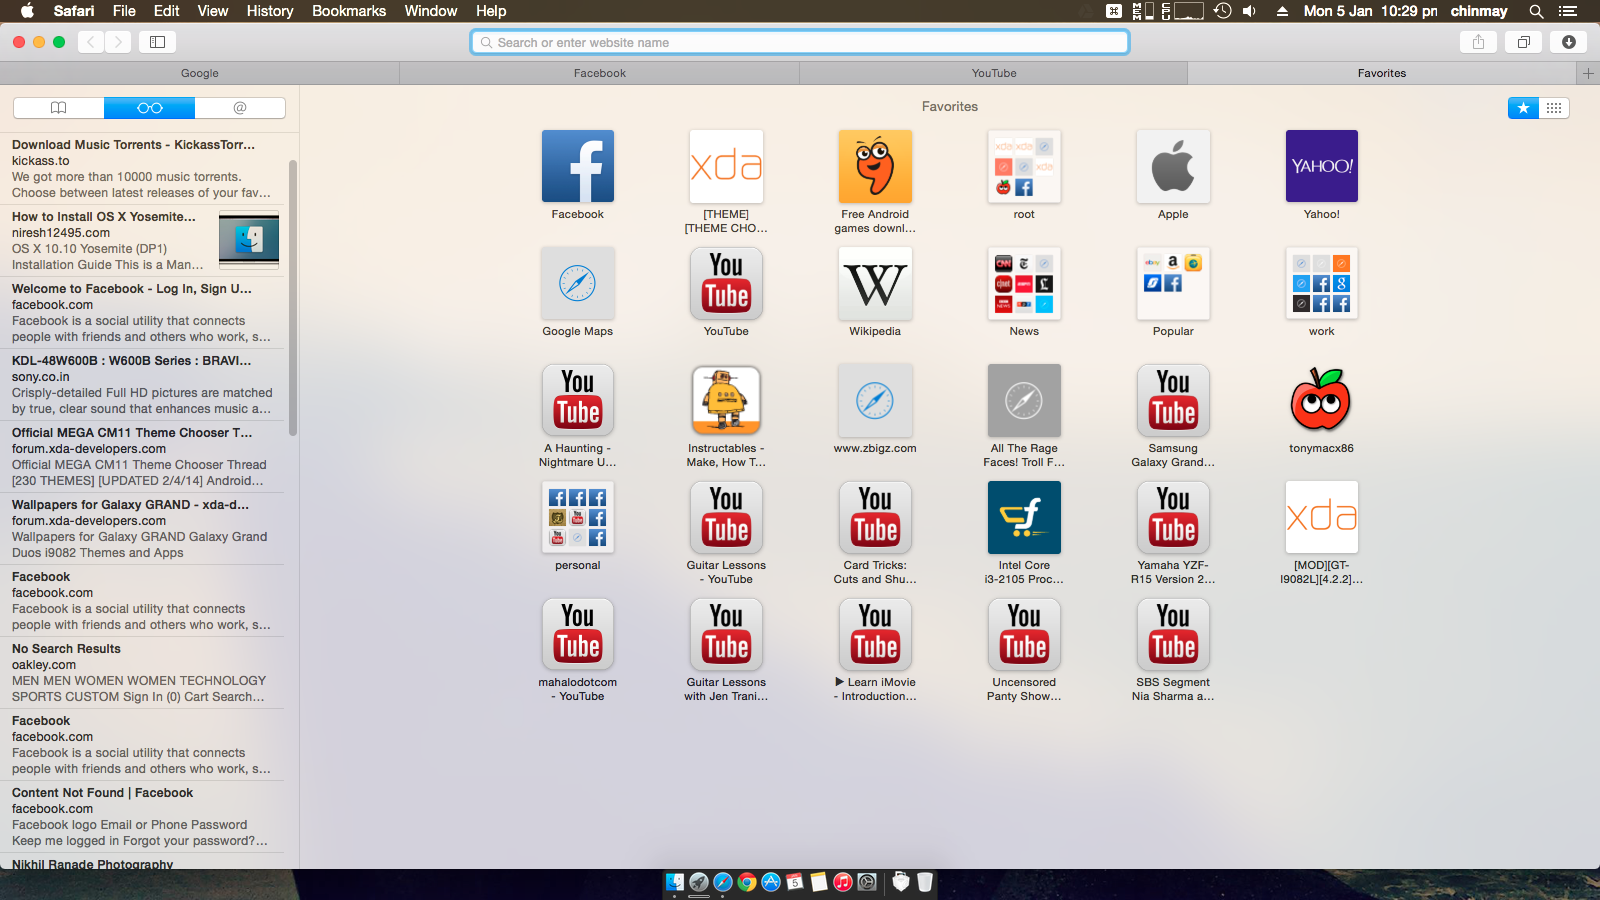Open the File menu
Viewport: 1600px width, 900px height.
[124, 11]
